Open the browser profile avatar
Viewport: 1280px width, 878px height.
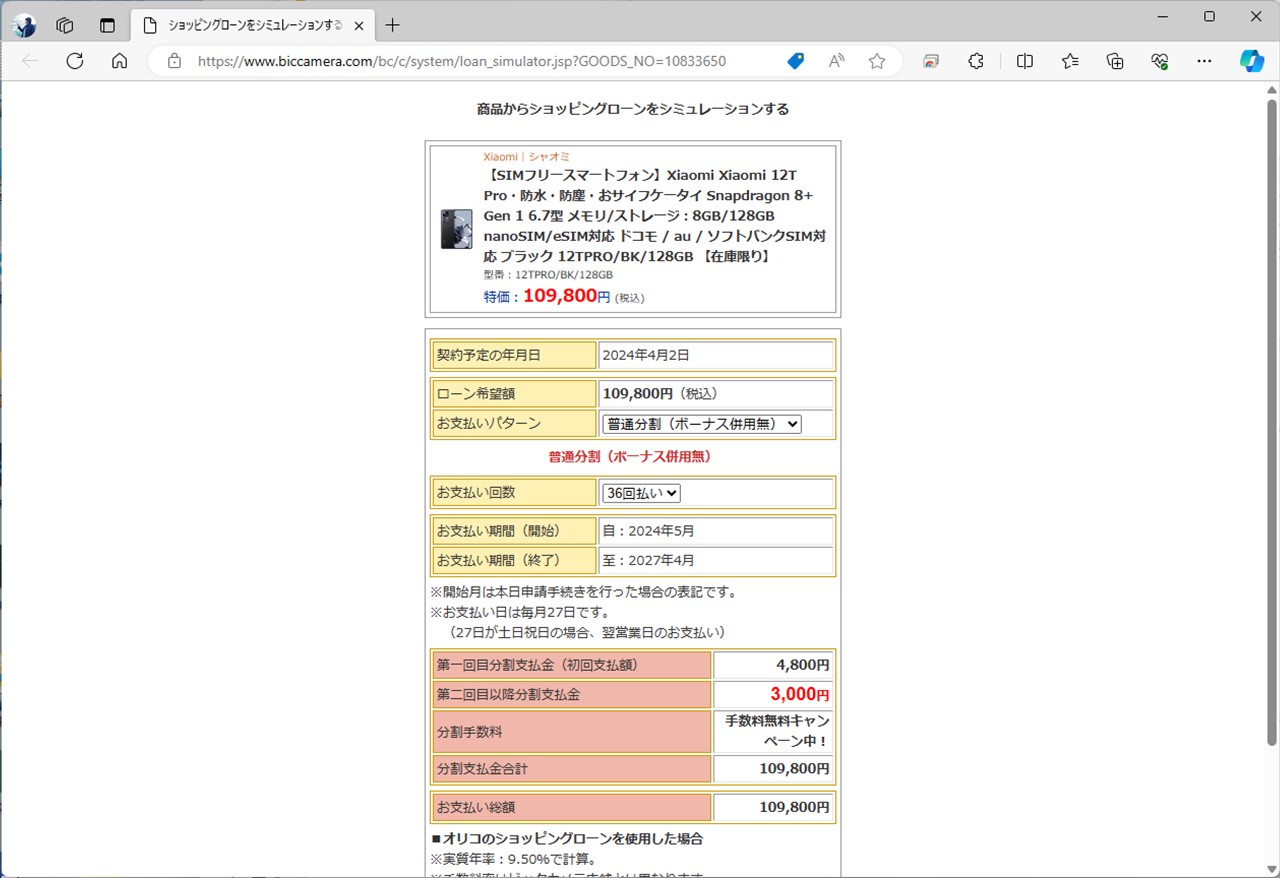pyautogui.click(x=24, y=25)
